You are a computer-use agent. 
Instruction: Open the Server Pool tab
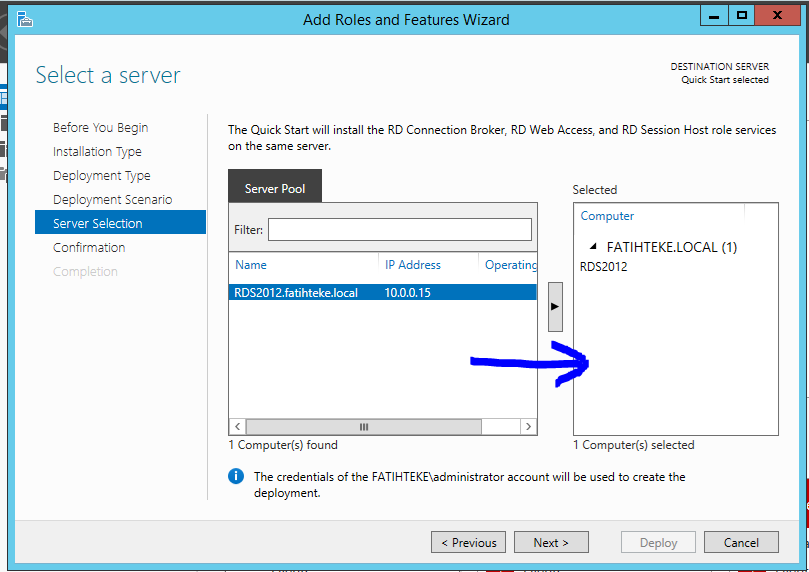point(275,188)
